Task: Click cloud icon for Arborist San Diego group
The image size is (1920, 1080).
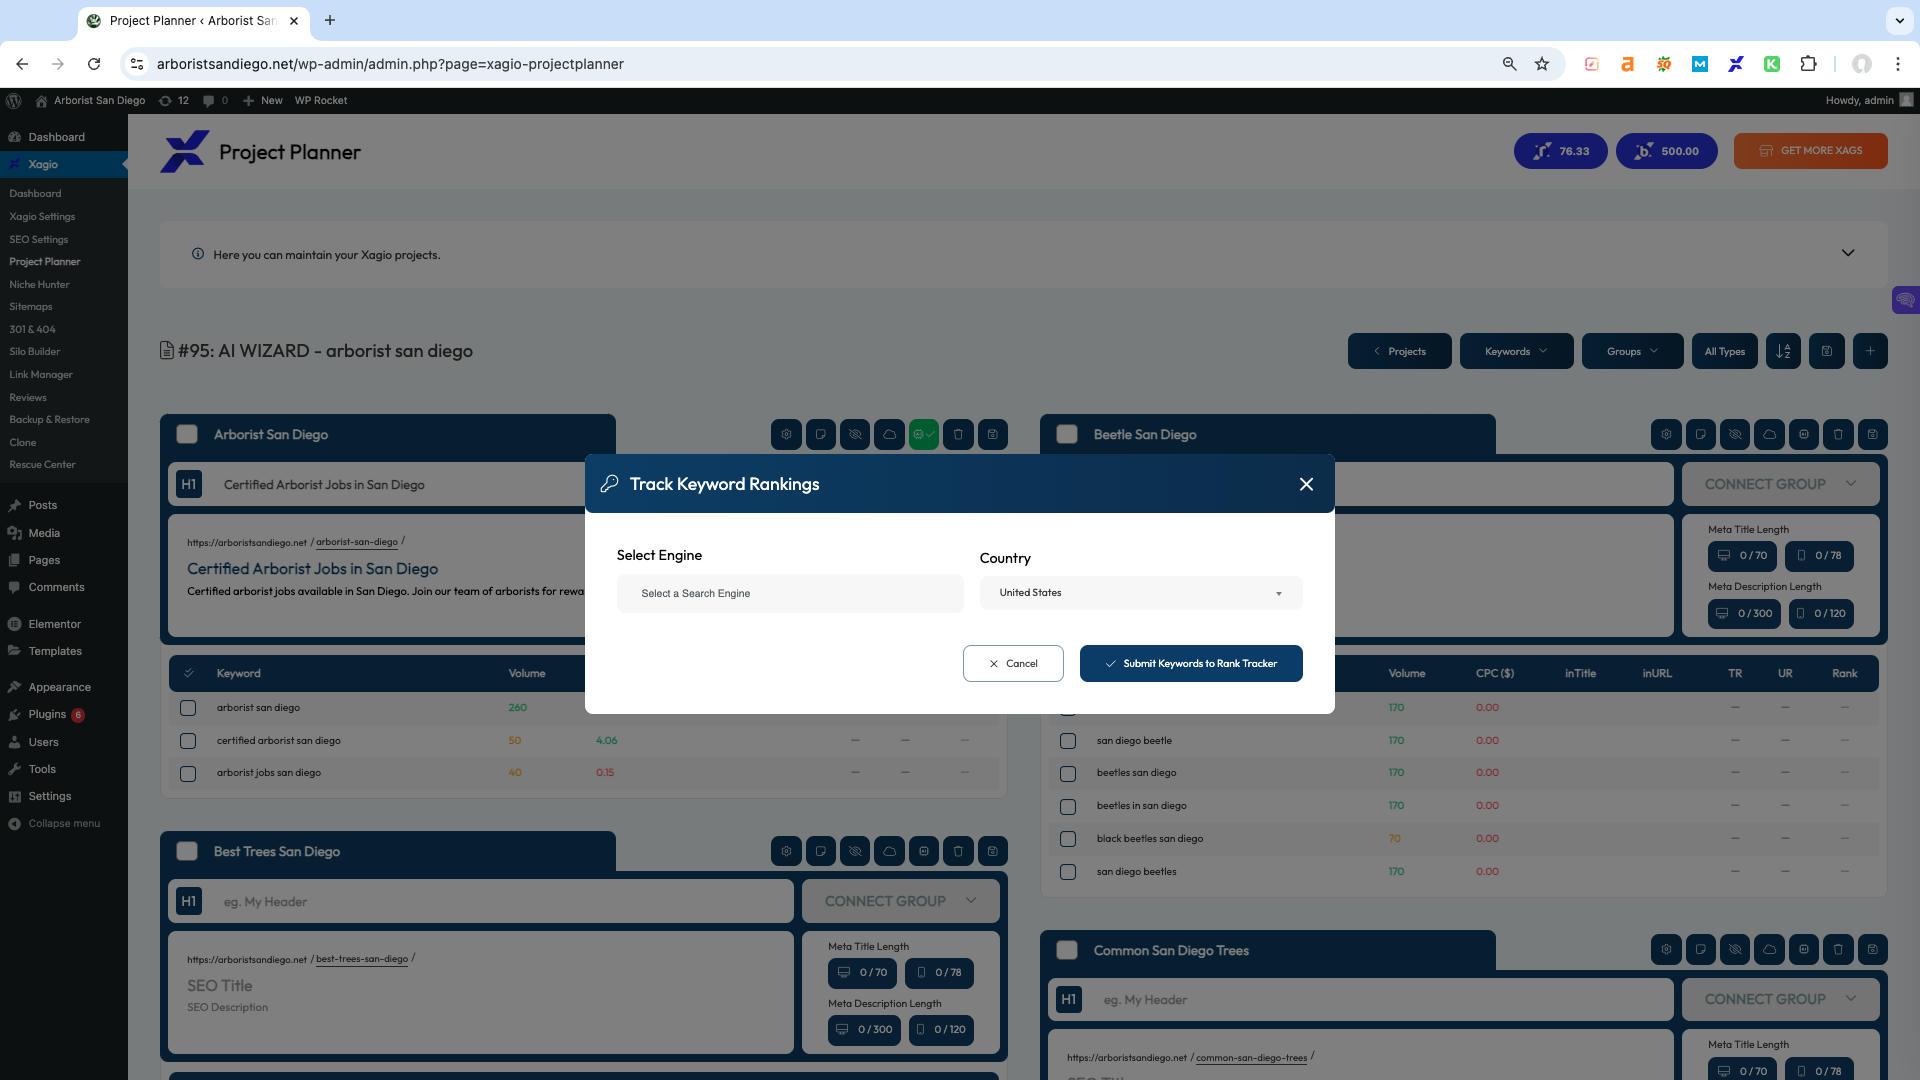Action: tap(889, 434)
